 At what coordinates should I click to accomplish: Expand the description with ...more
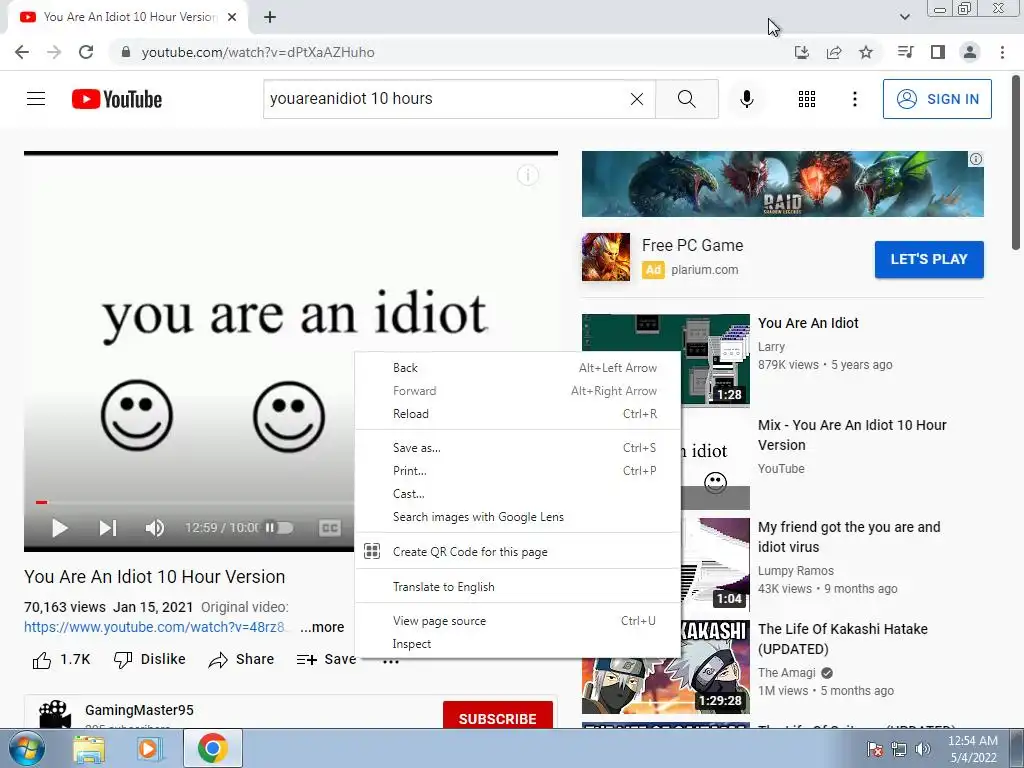click(x=322, y=627)
